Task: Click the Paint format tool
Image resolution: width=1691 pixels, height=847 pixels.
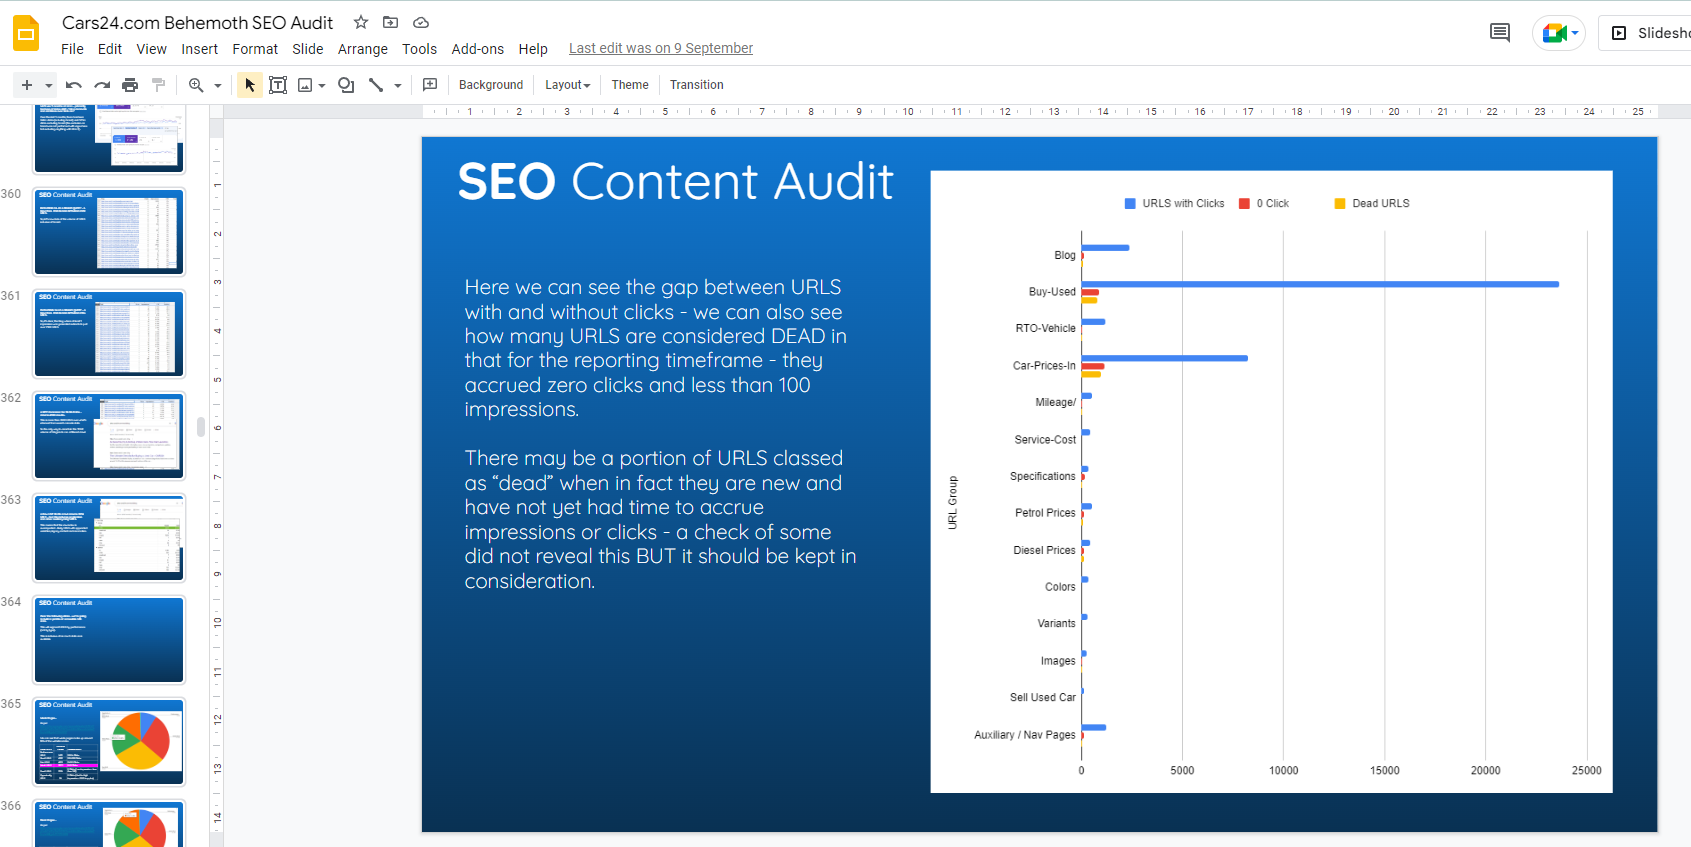Action: (x=158, y=85)
